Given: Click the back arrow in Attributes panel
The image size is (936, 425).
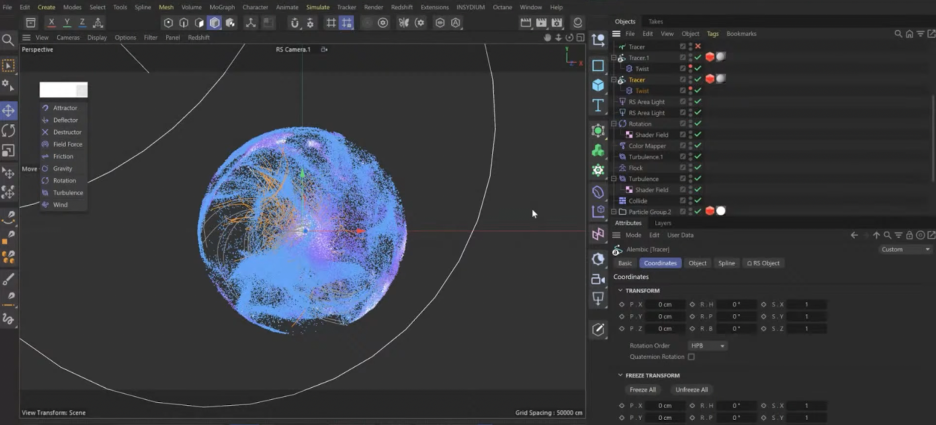Looking at the screenshot, I should pos(854,235).
